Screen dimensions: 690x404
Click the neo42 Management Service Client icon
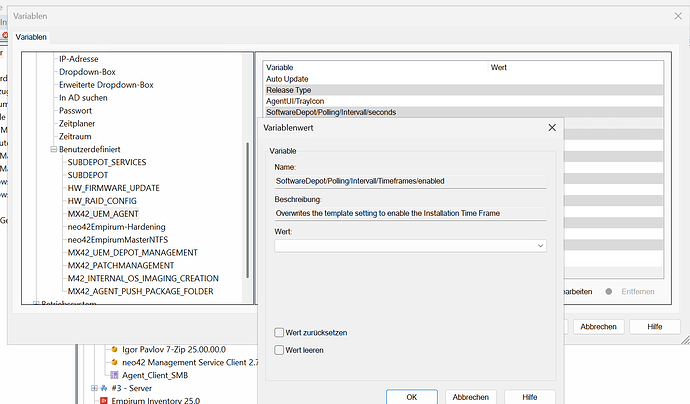(x=113, y=361)
